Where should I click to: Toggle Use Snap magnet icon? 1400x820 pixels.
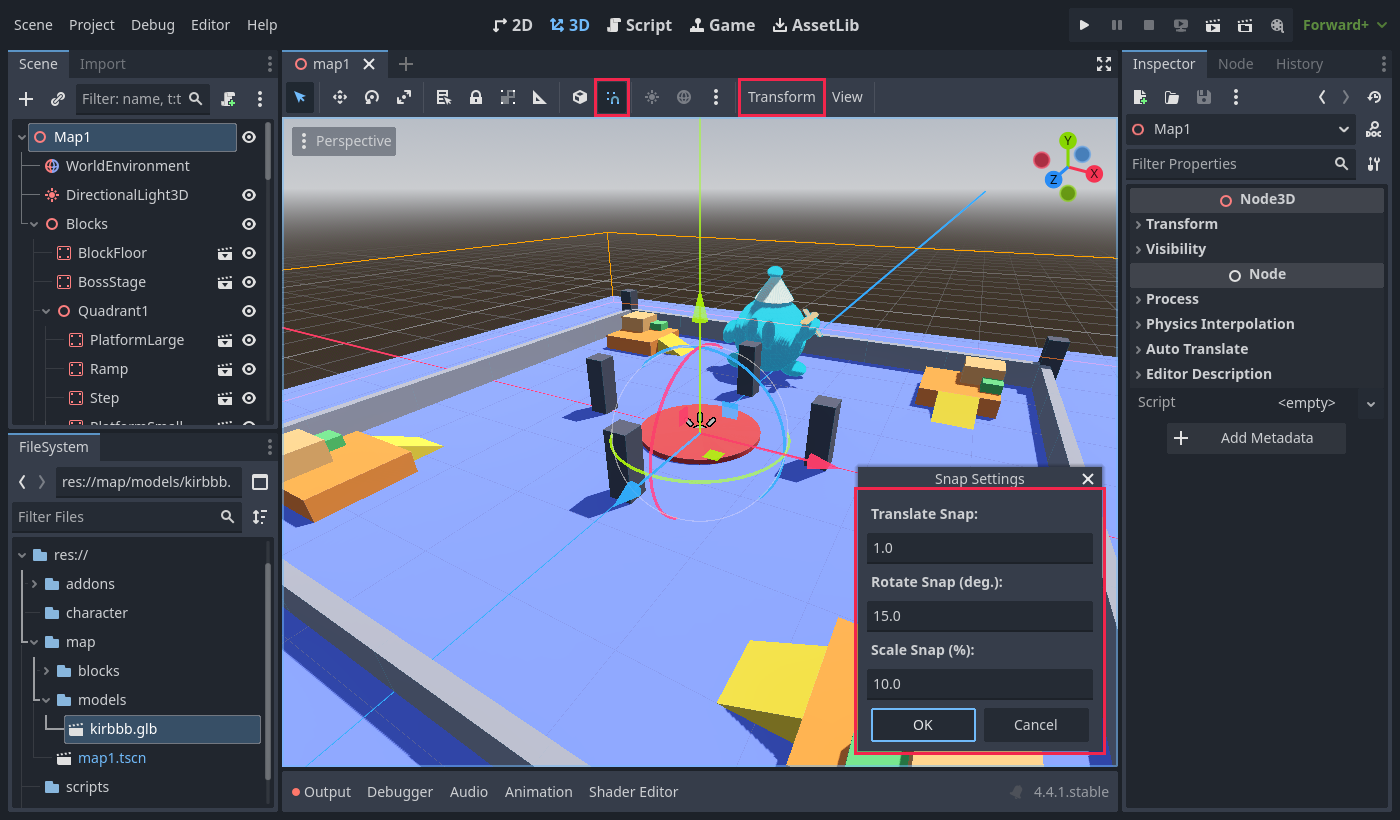612,97
